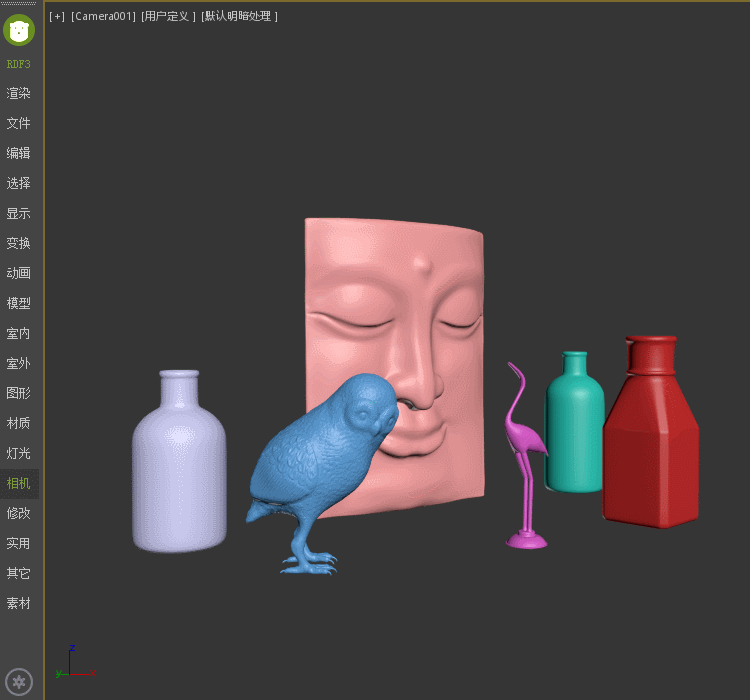This screenshot has width=750, height=700.
Task: Open the 变换 sidebar menu
Action: coord(19,243)
